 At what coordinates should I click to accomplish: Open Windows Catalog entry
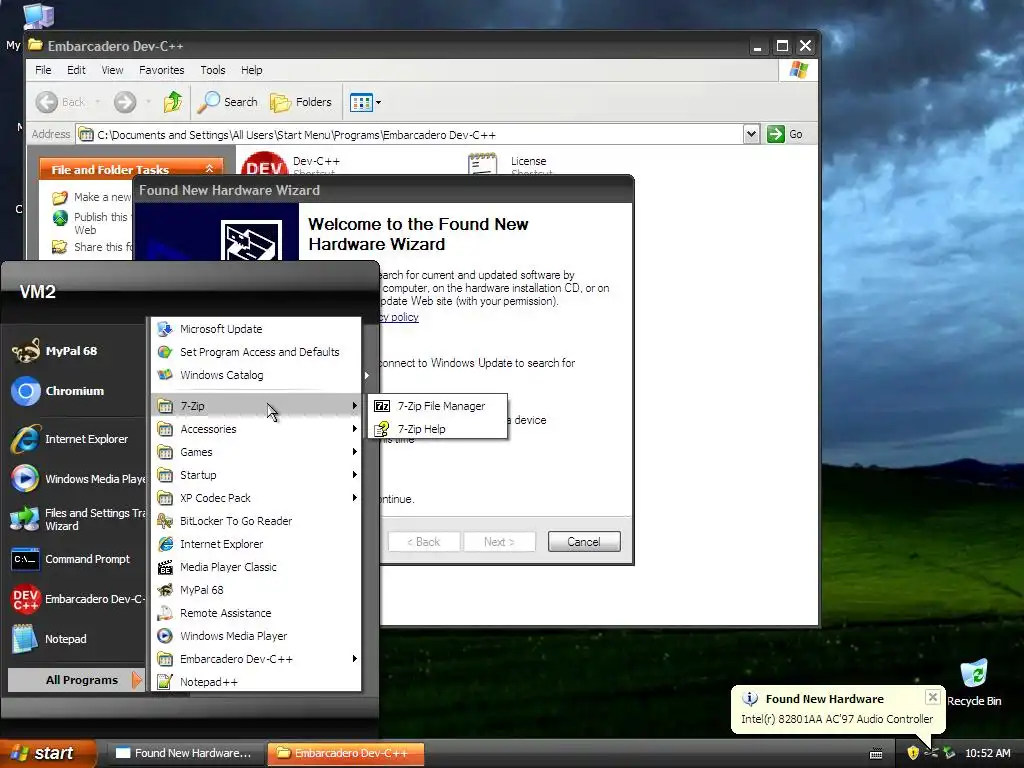pyautogui.click(x=256, y=375)
